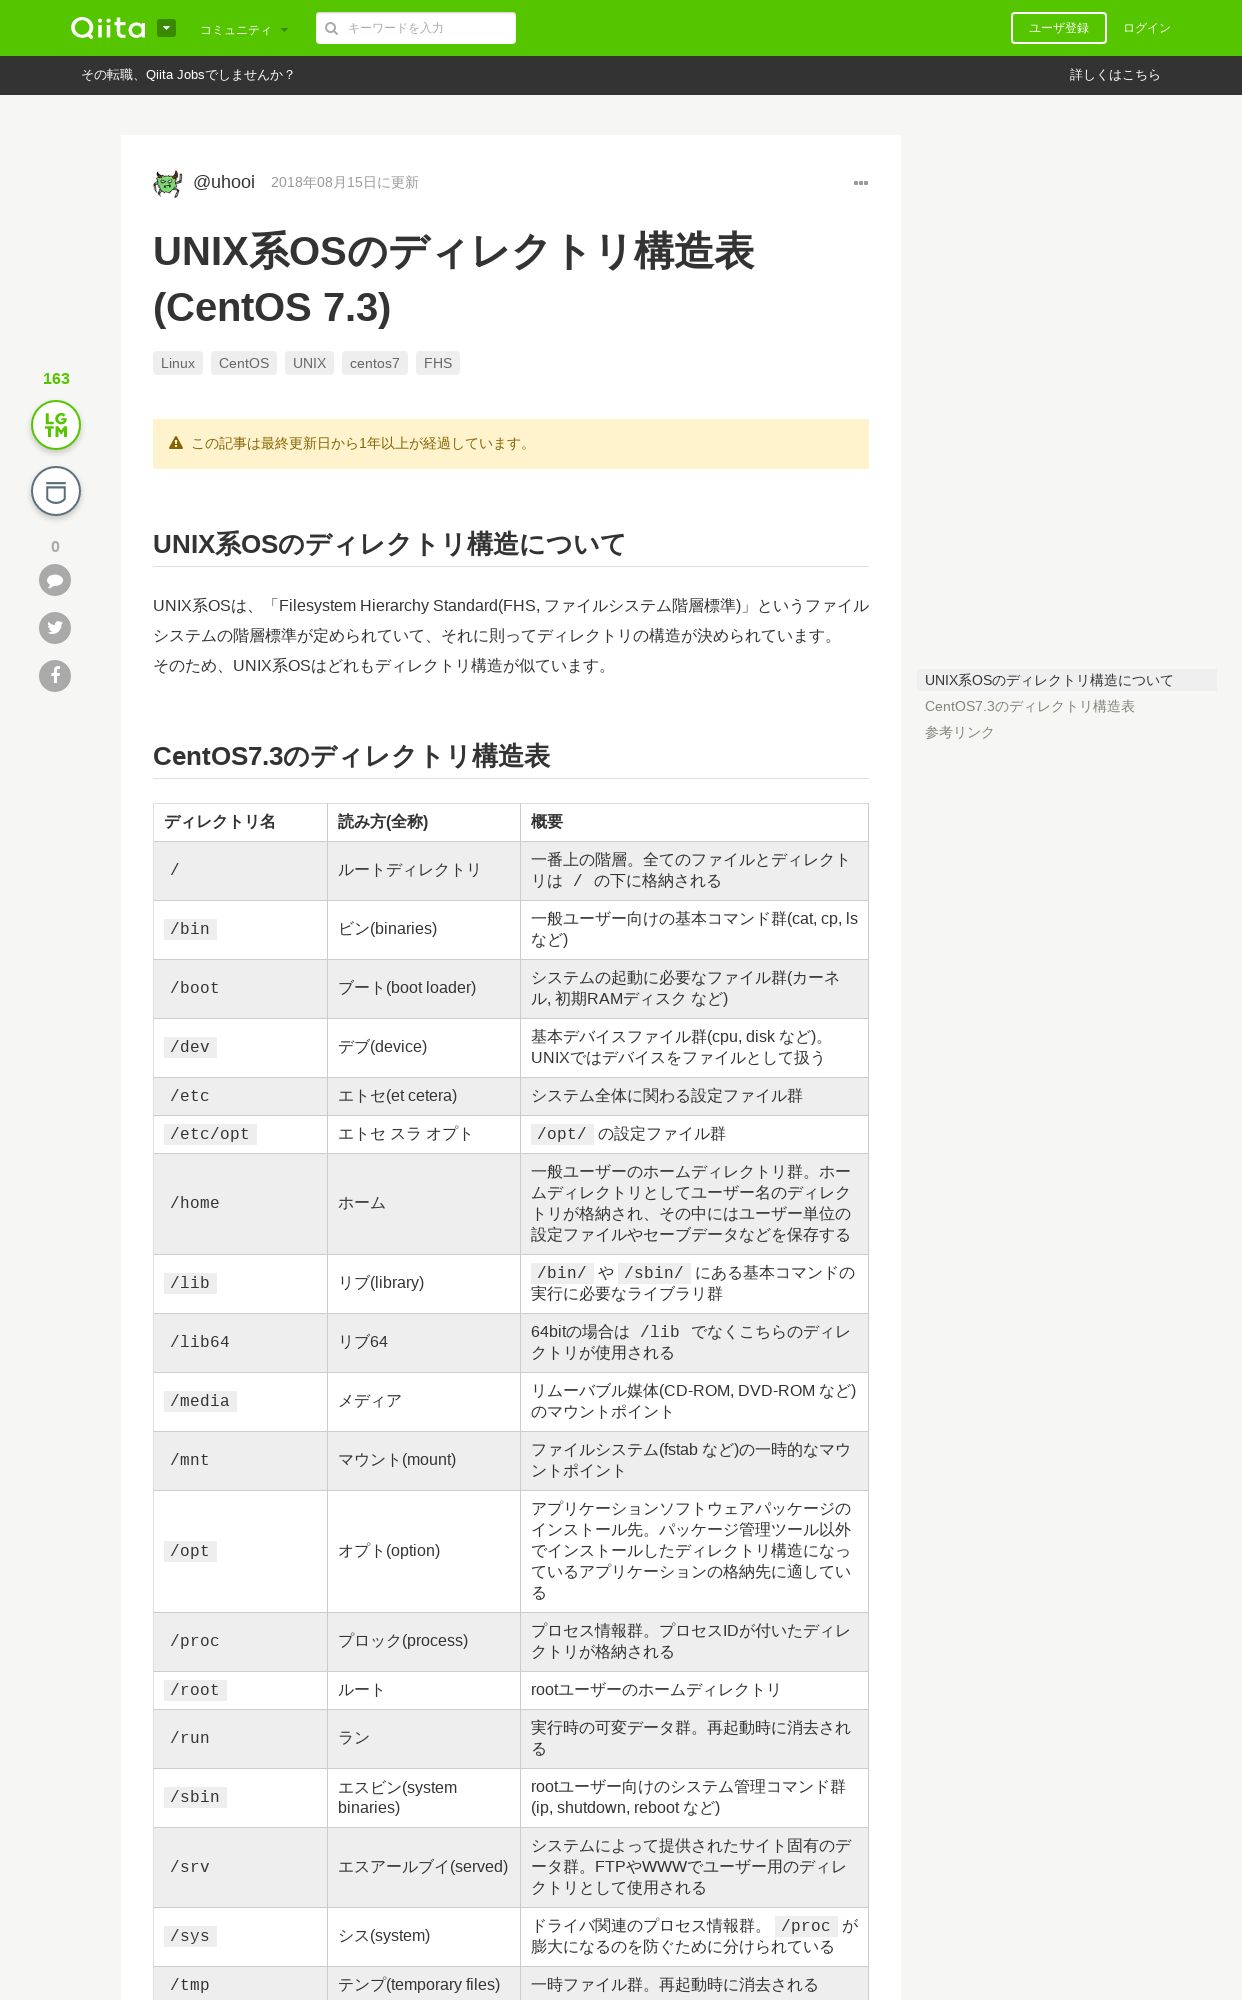
Task: Click the /etc/opt table cell
Action: [241, 1134]
